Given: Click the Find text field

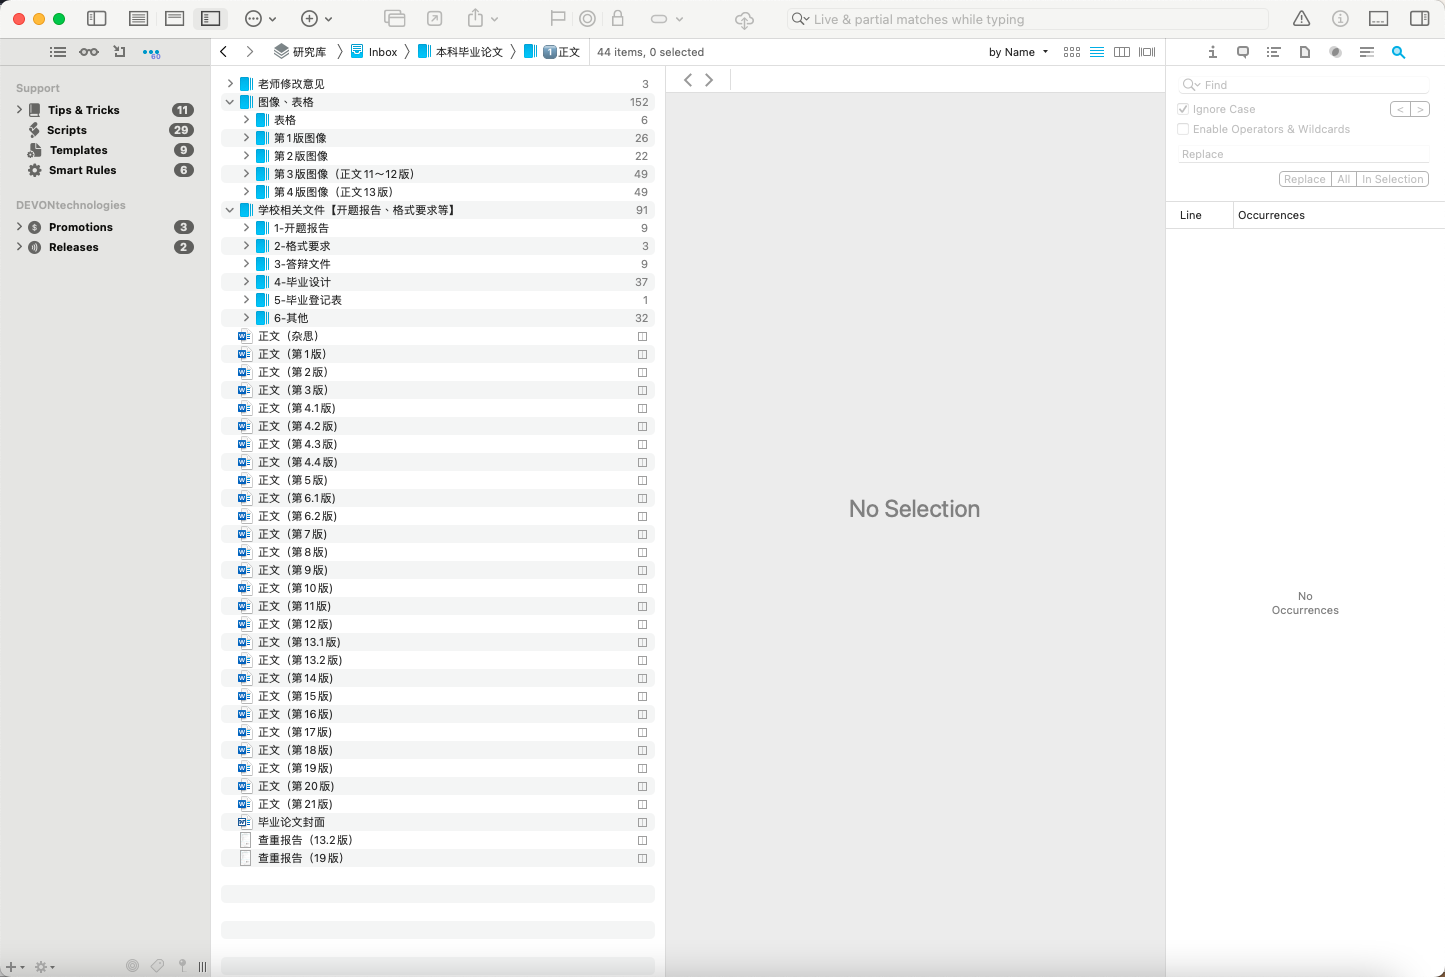Looking at the screenshot, I should pos(1310,85).
